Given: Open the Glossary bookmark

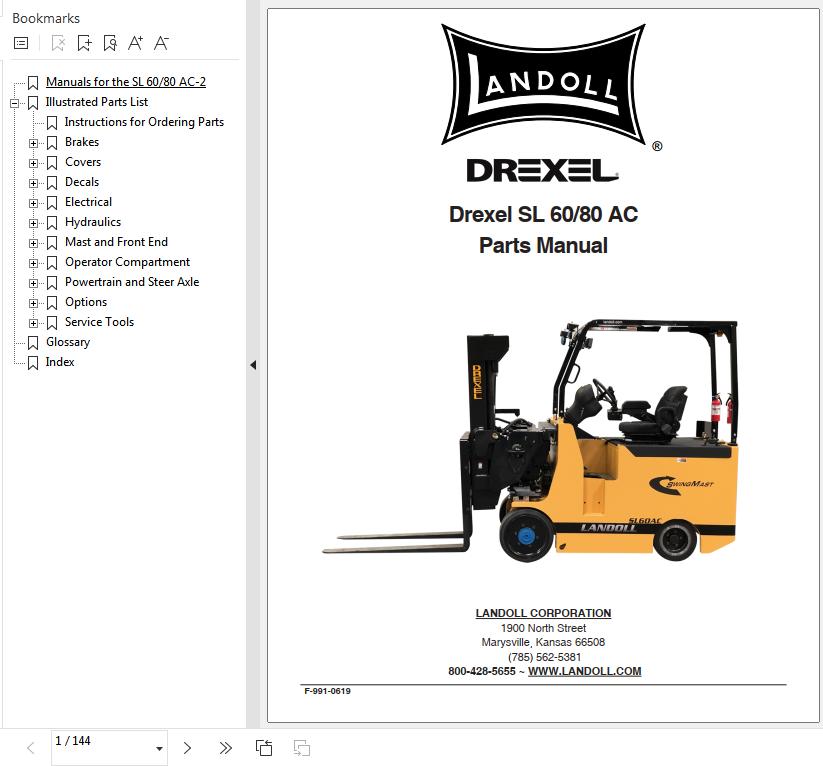Looking at the screenshot, I should [x=68, y=342].
